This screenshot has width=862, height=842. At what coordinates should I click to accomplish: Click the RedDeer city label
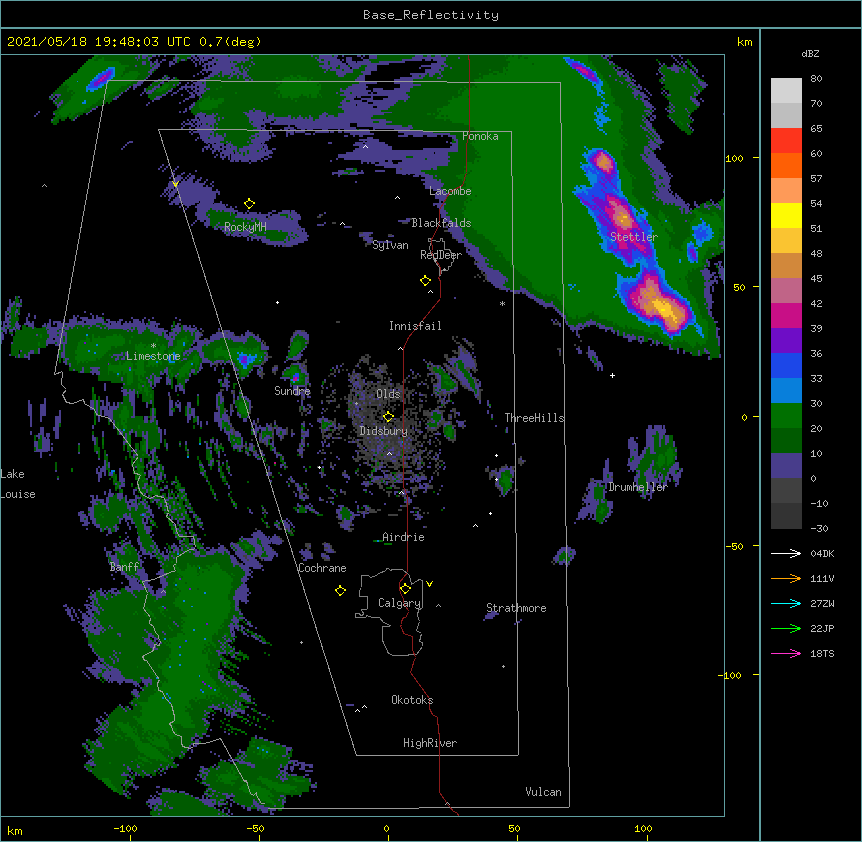click(441, 255)
